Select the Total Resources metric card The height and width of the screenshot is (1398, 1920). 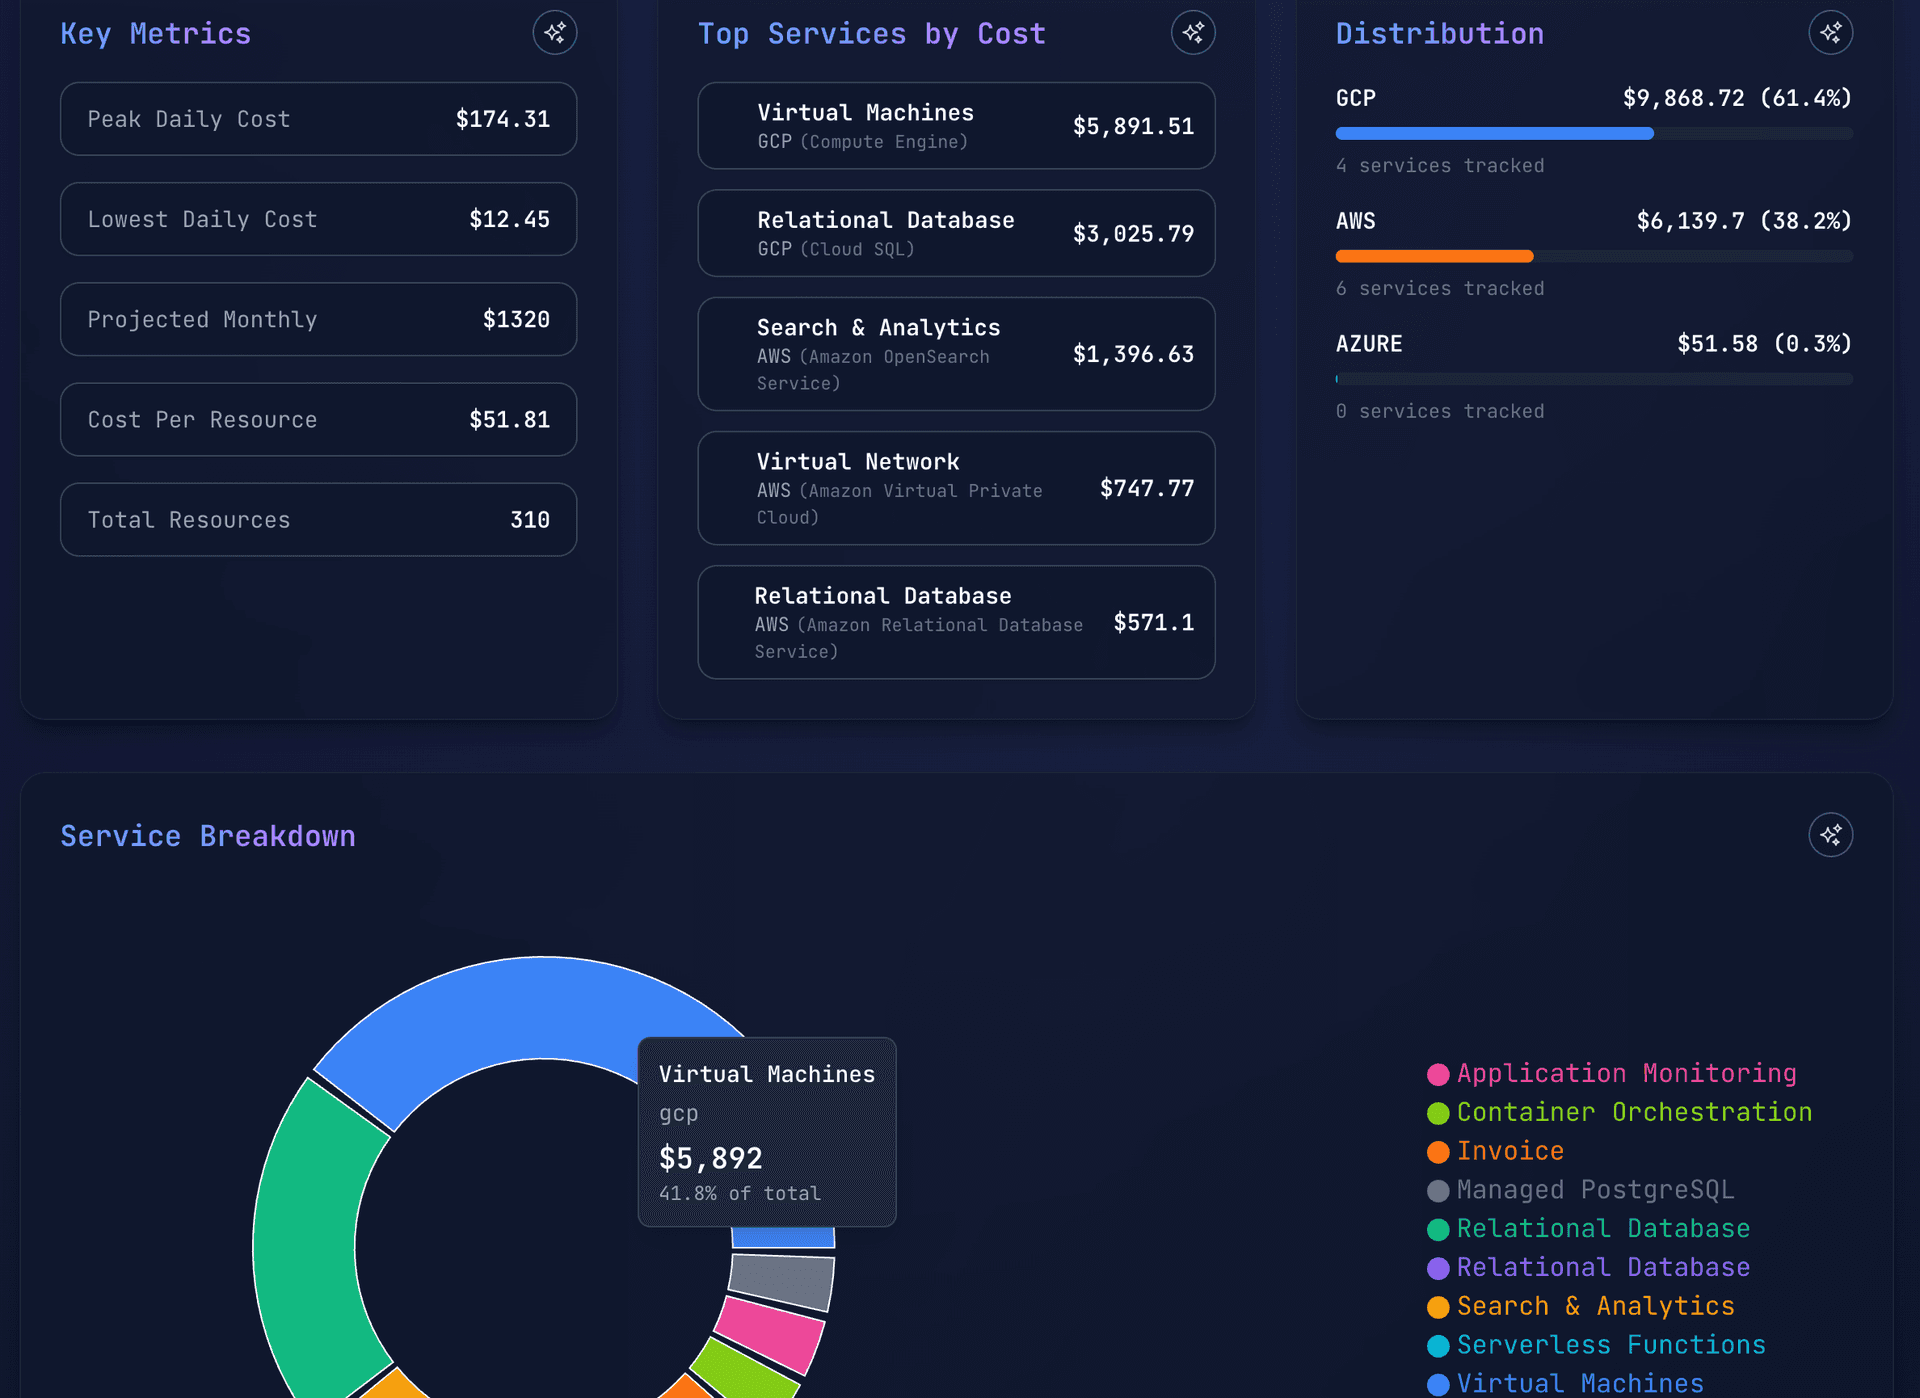click(x=318, y=519)
